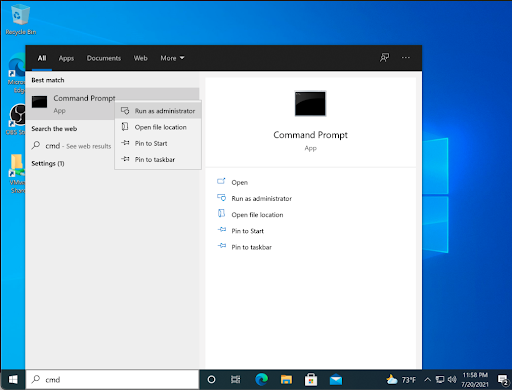
Task: Open the Mail app from taskbar
Action: coord(336,379)
